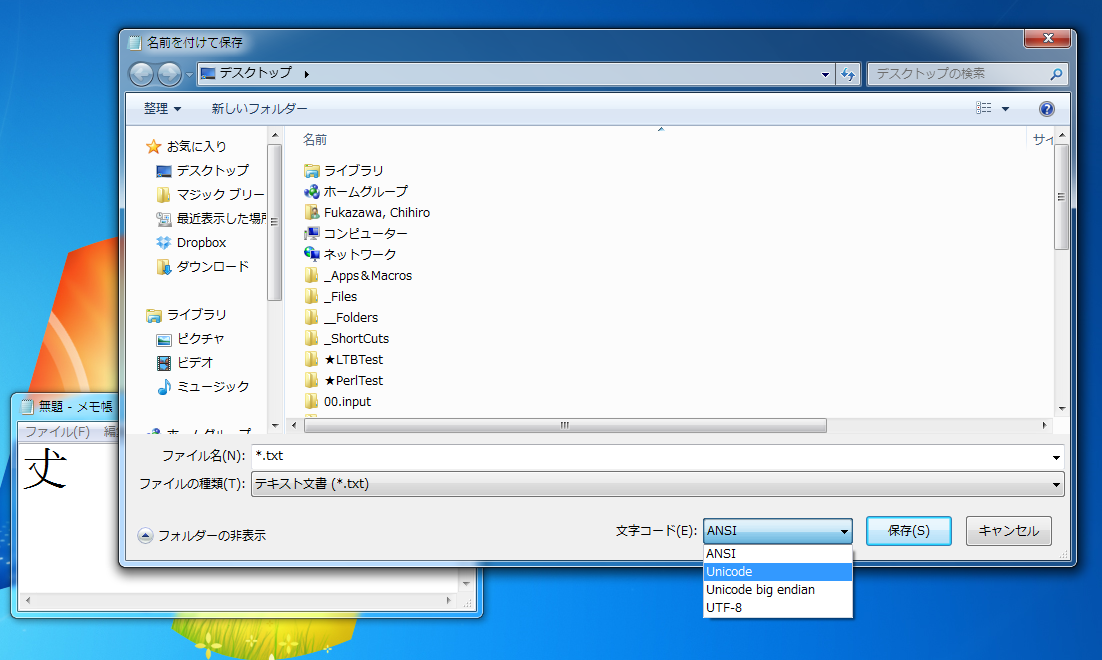
Task: Click the ライブラリ icon in file list
Action: point(311,171)
